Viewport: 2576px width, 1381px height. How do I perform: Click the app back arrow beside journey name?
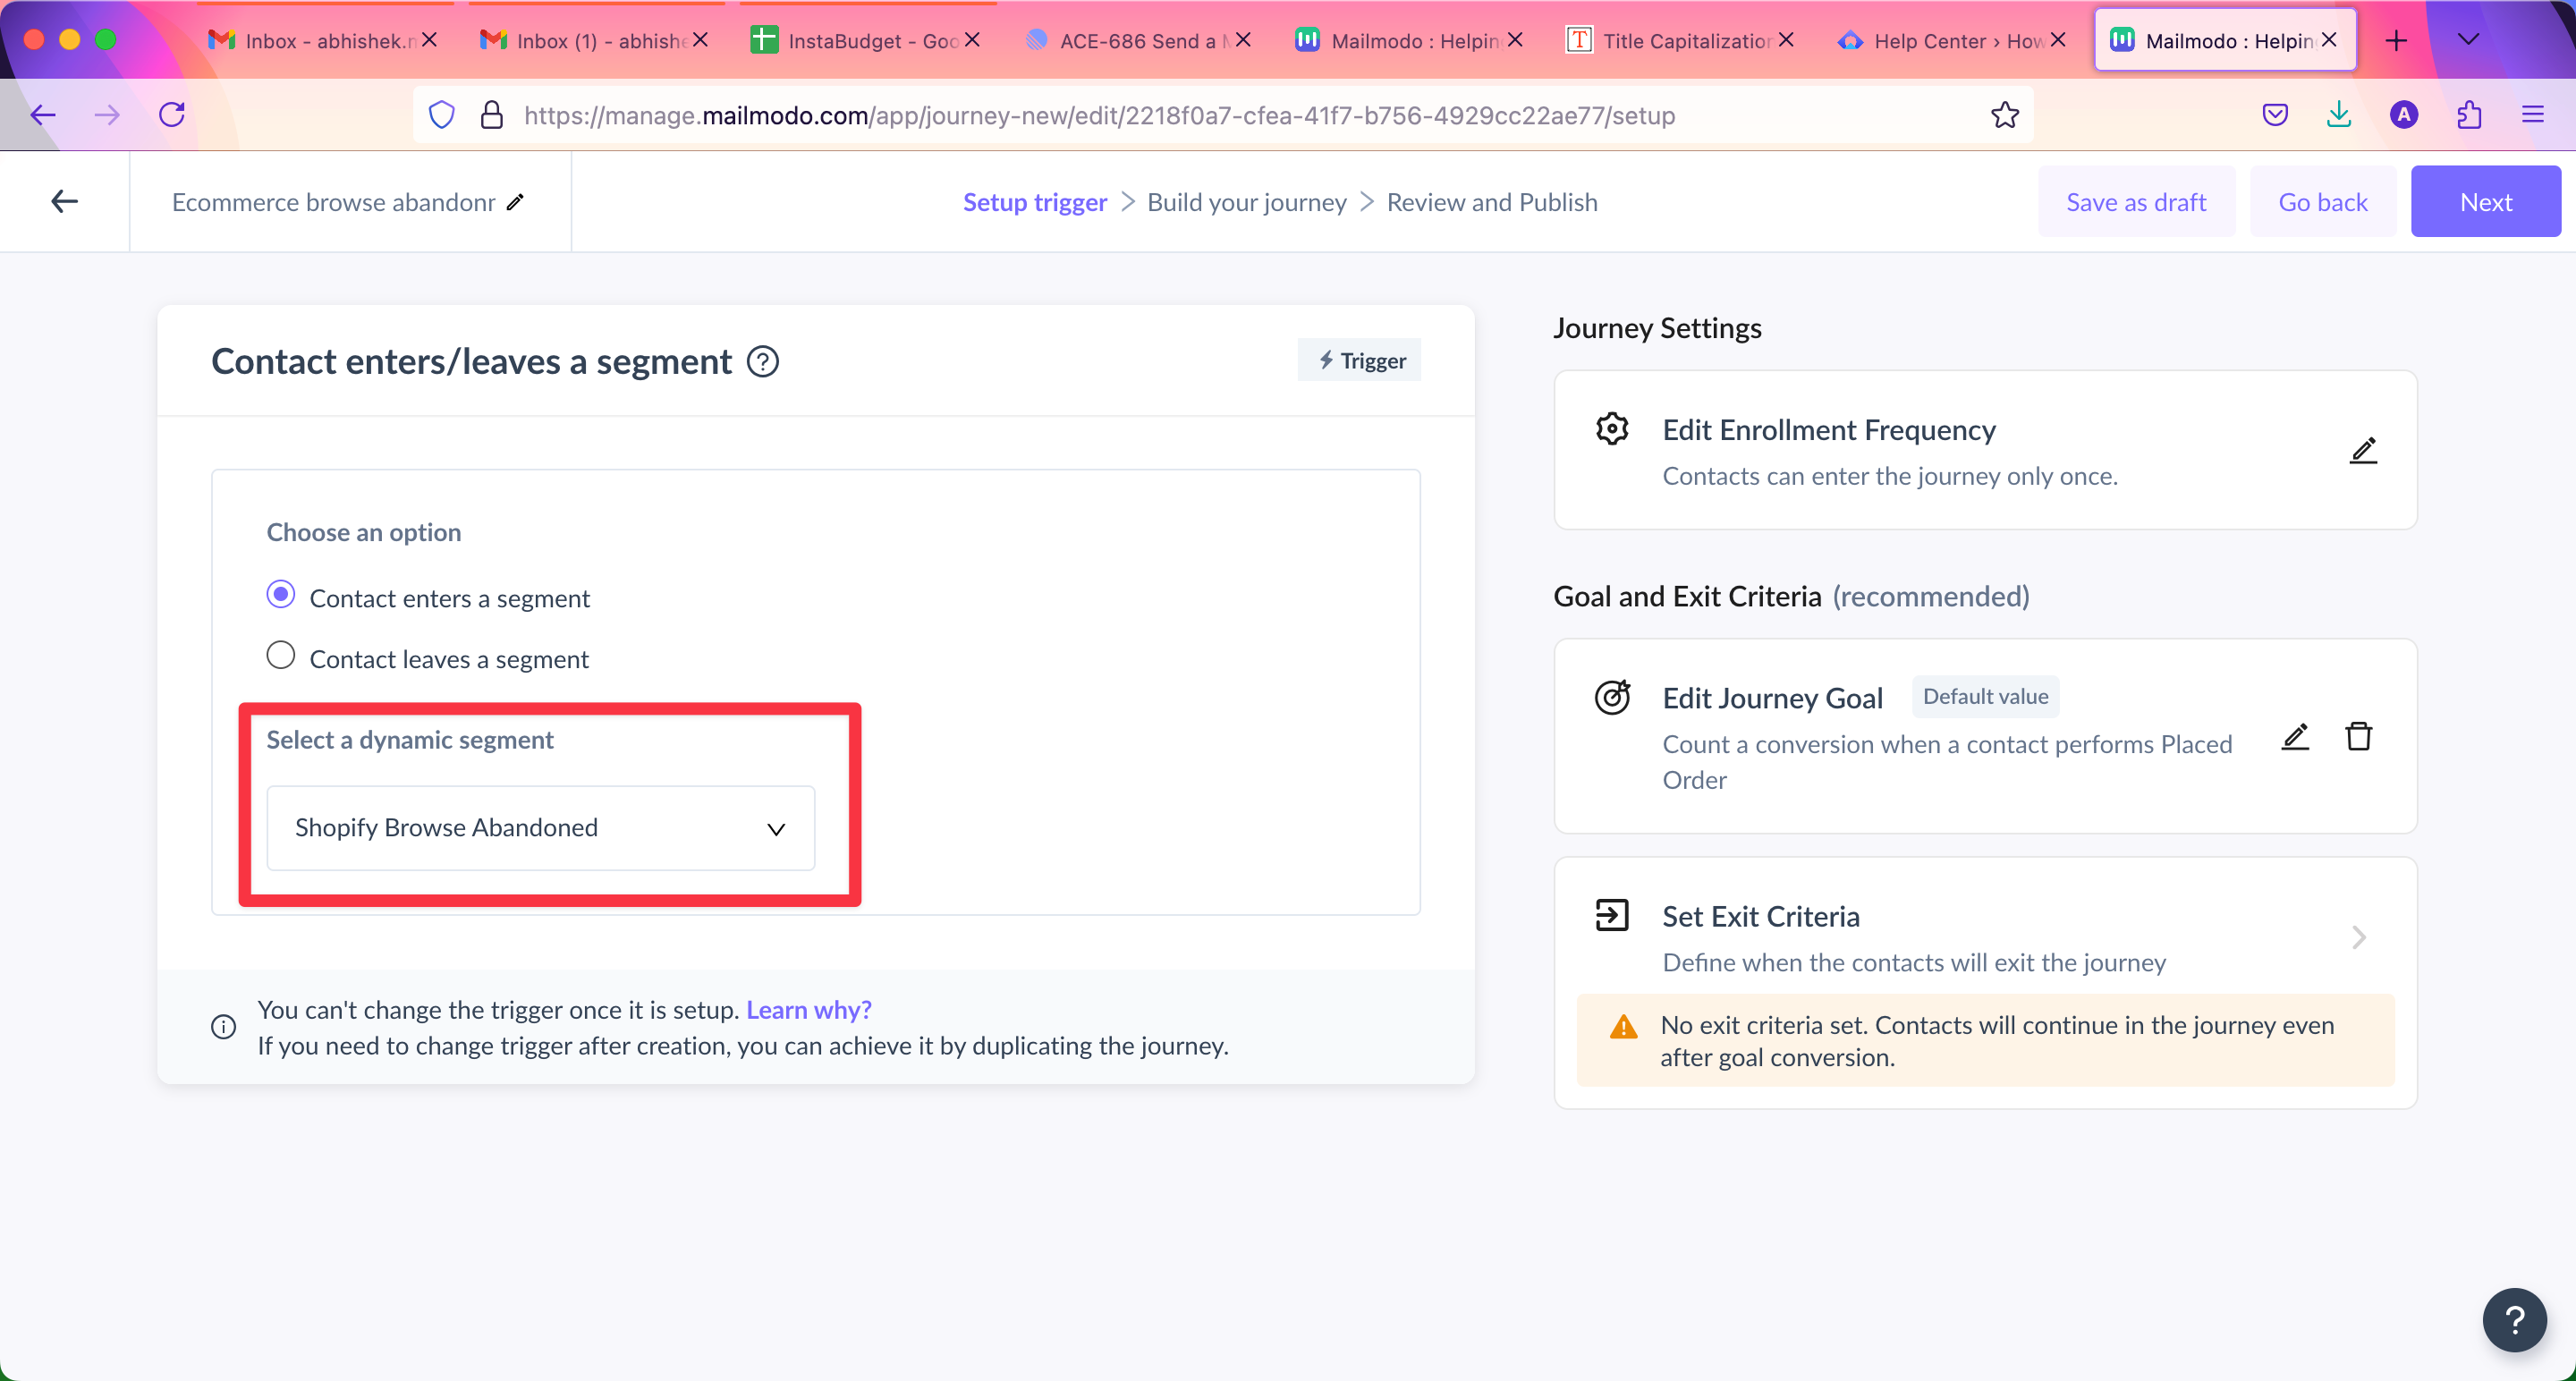coord(64,202)
